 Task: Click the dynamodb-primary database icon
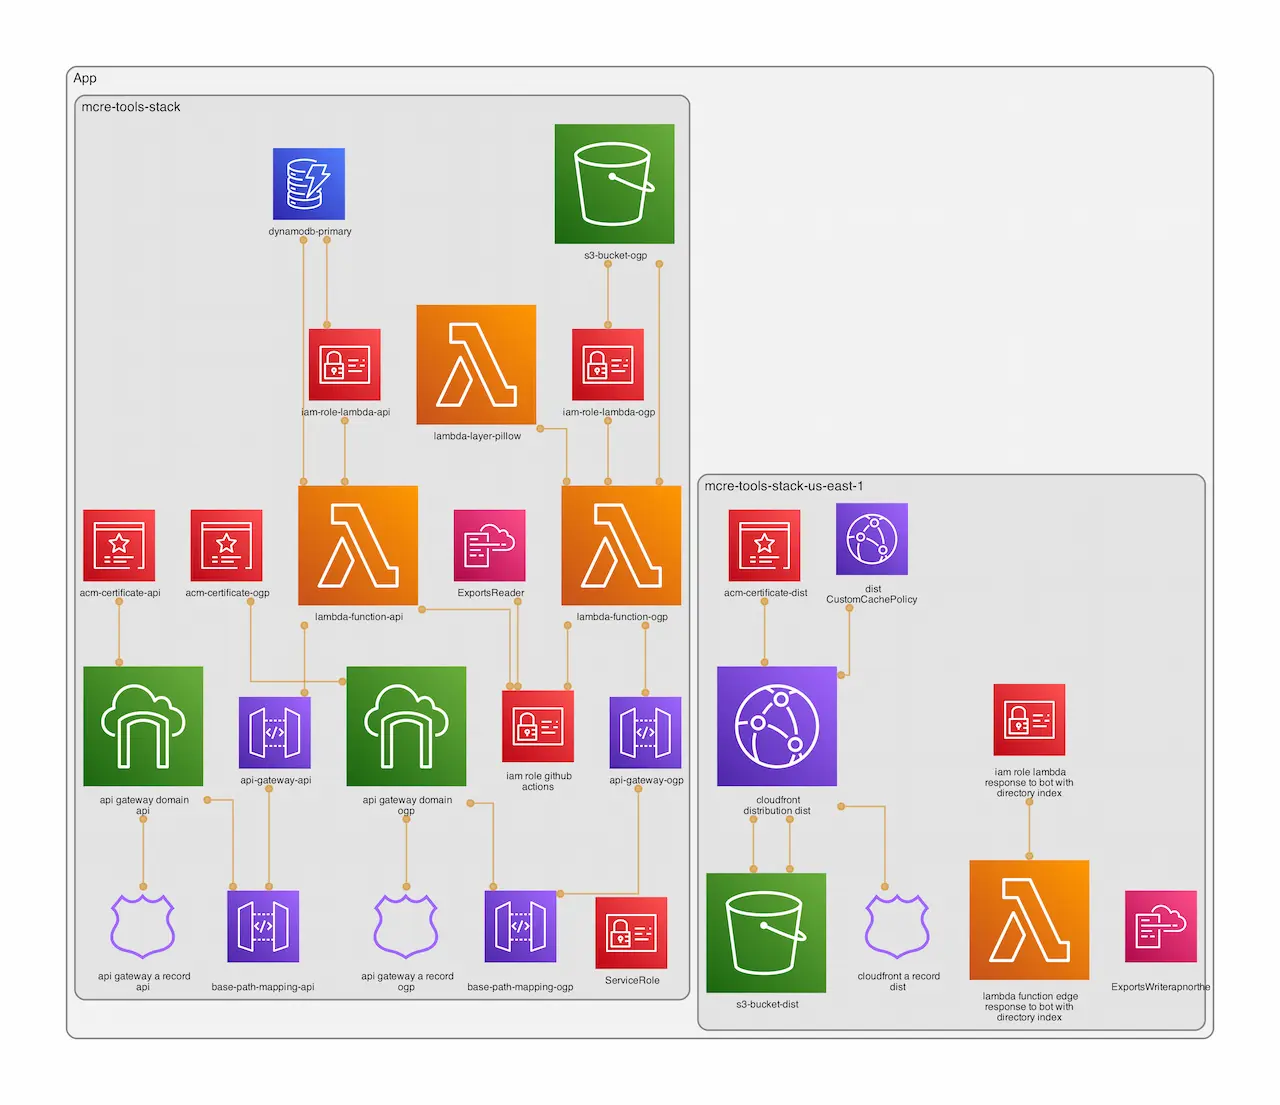coord(309,184)
